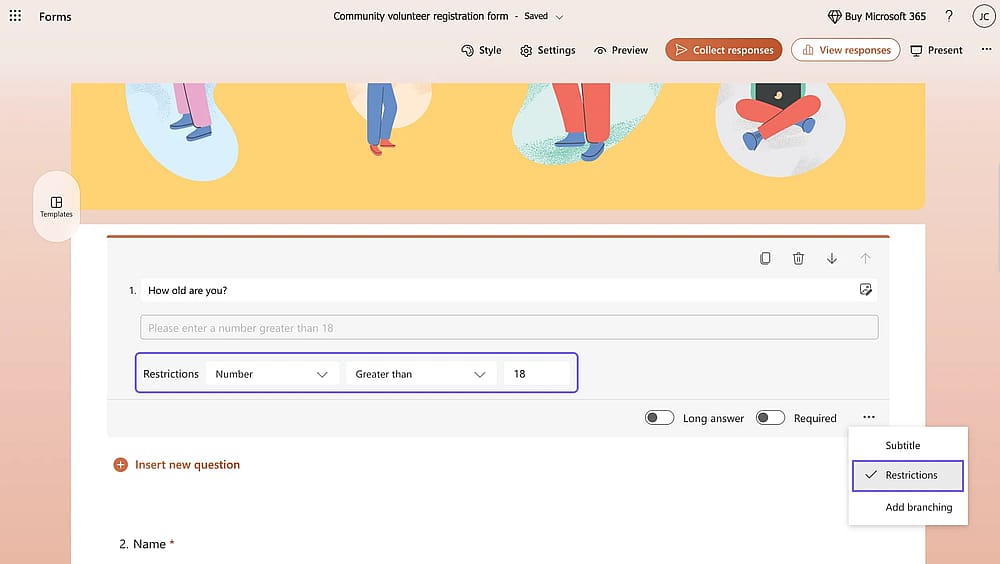
Task: Click the form title text
Action: coord(421,17)
